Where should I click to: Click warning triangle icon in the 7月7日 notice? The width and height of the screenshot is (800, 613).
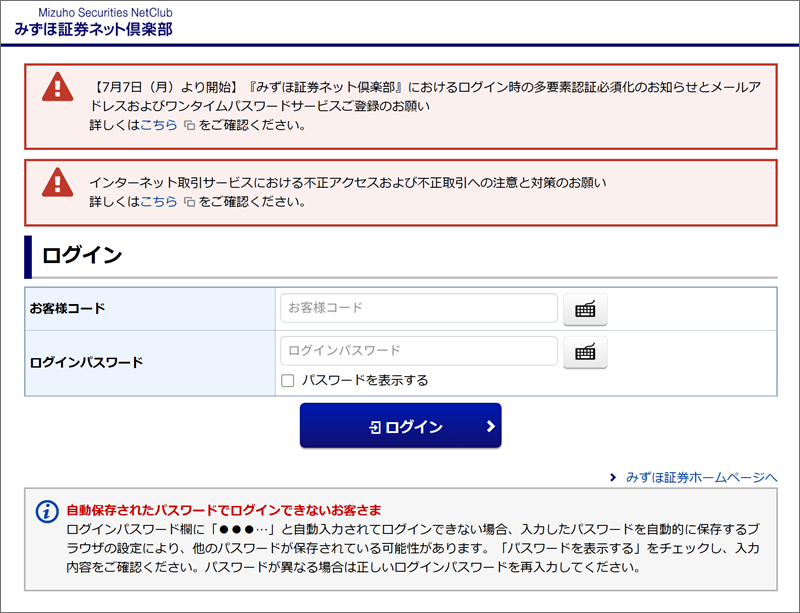tap(57, 87)
